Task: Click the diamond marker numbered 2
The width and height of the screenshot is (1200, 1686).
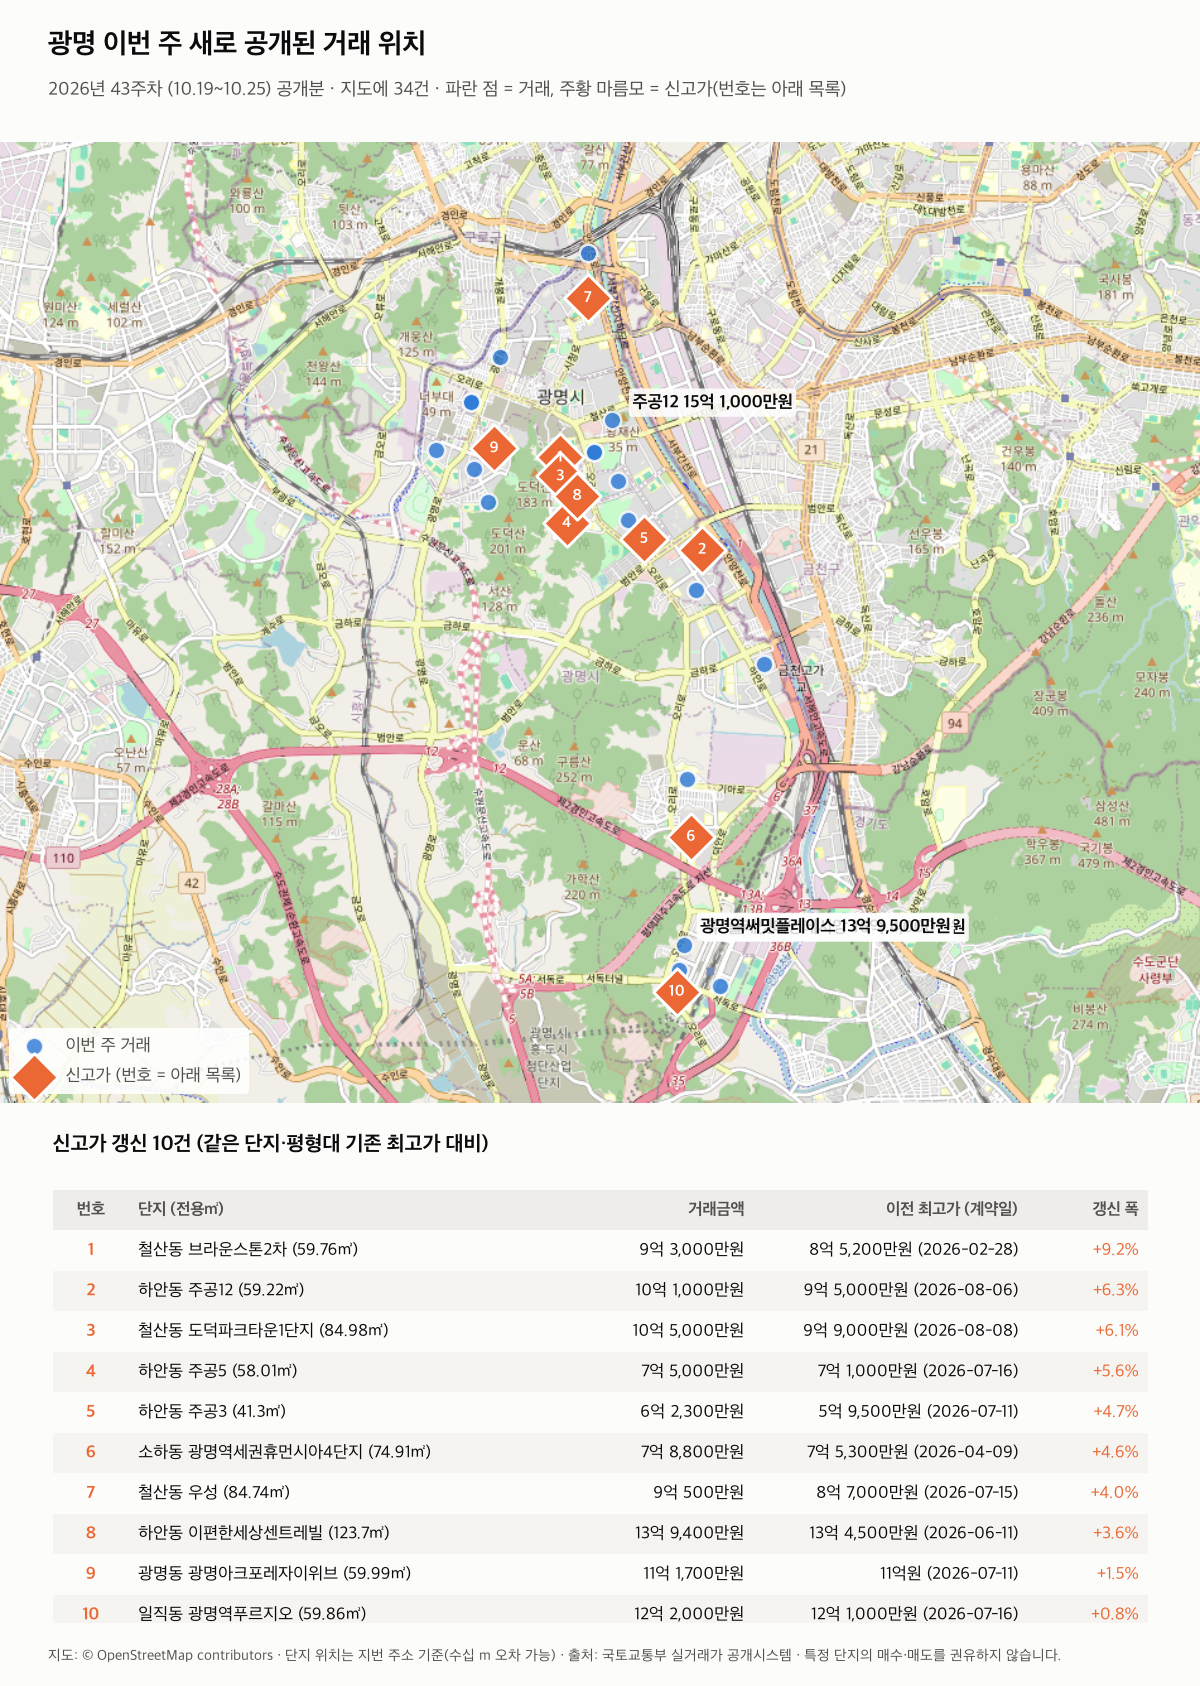Action: [x=702, y=549]
